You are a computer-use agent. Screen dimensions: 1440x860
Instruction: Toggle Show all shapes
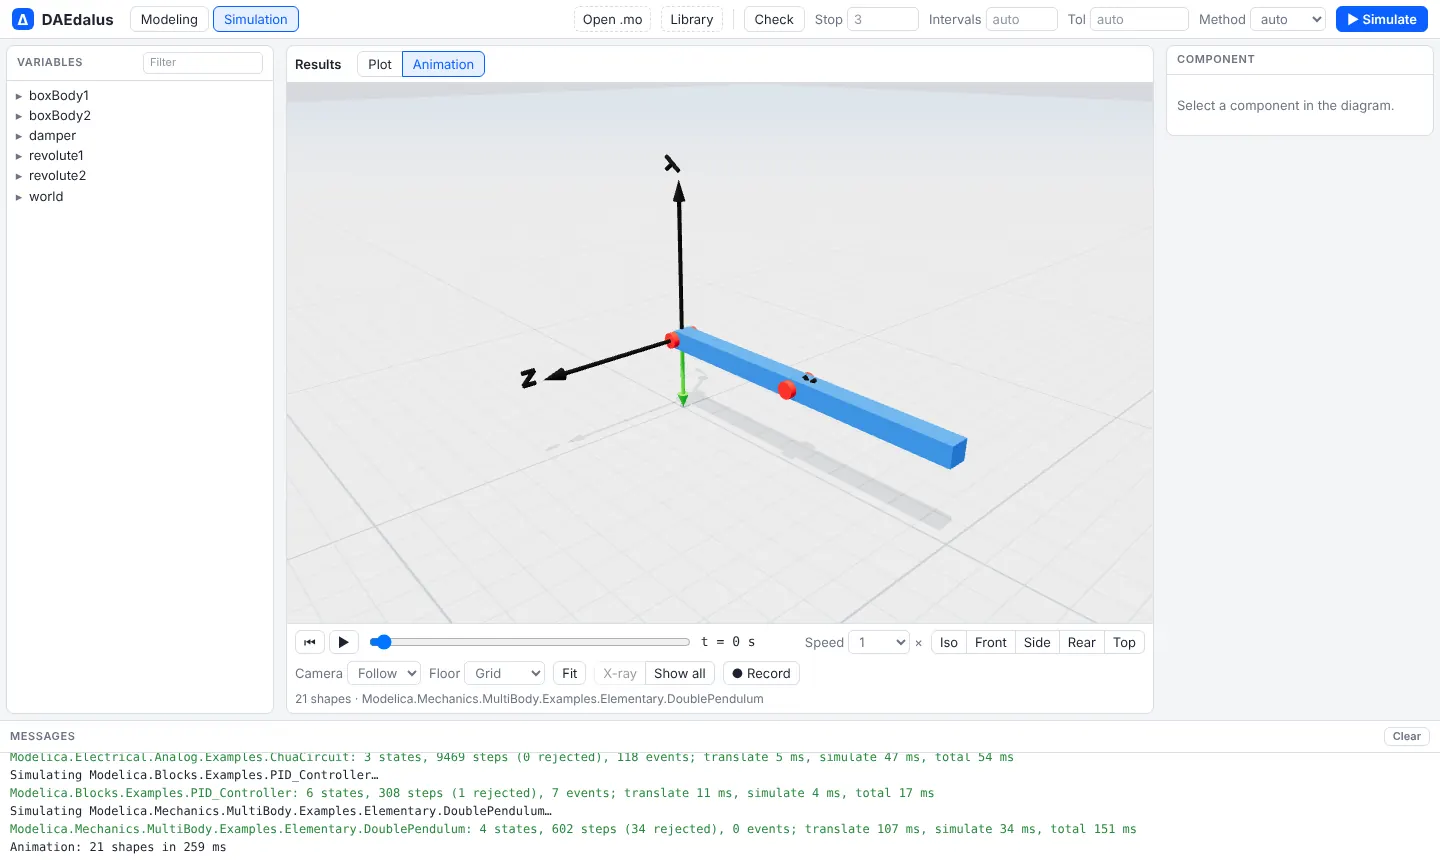[x=680, y=673]
